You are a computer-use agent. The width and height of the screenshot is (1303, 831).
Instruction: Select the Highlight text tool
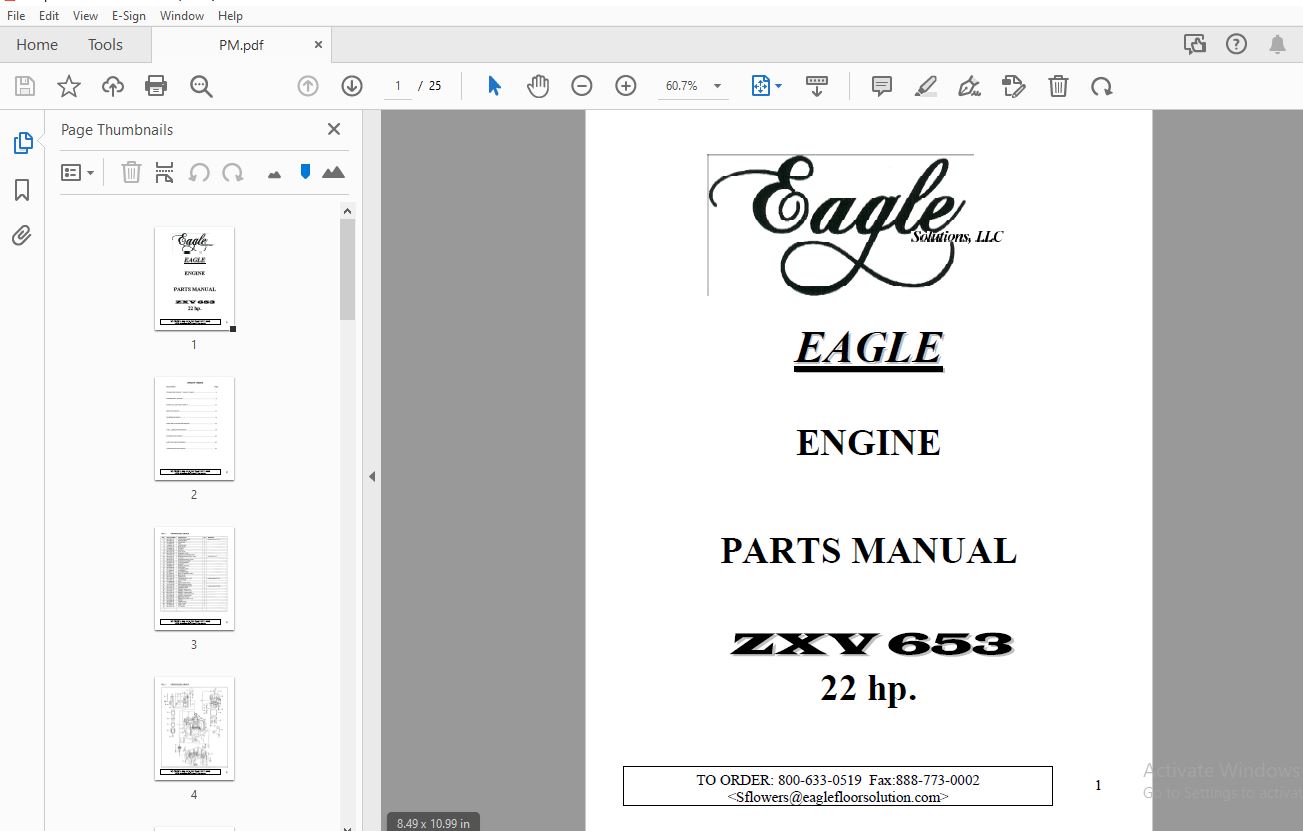pos(926,86)
